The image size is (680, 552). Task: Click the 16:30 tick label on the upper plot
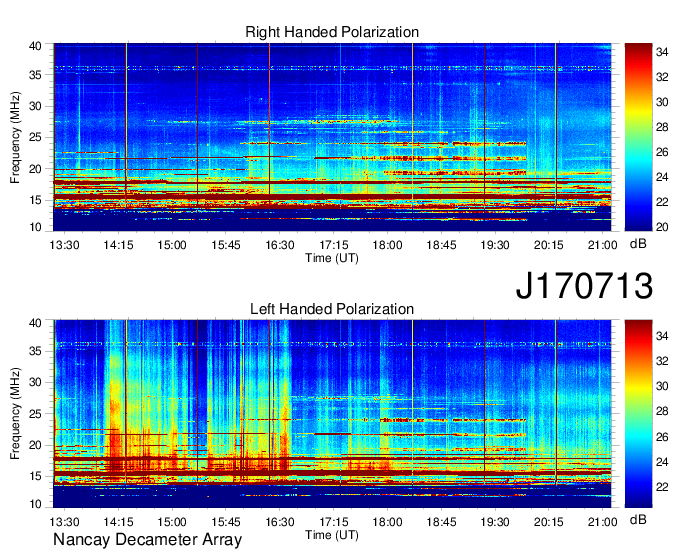tap(280, 245)
